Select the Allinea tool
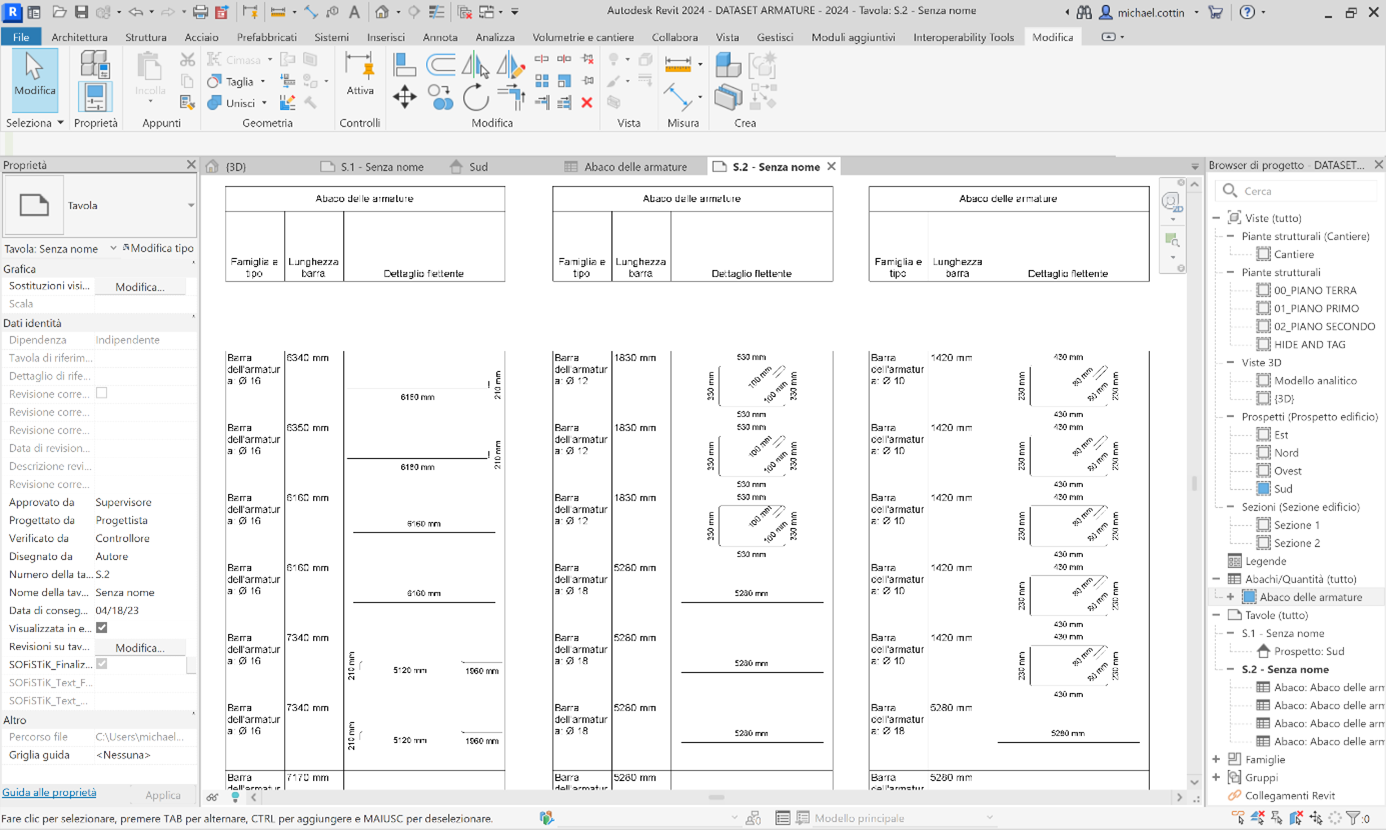The height and width of the screenshot is (830, 1386). [404, 62]
